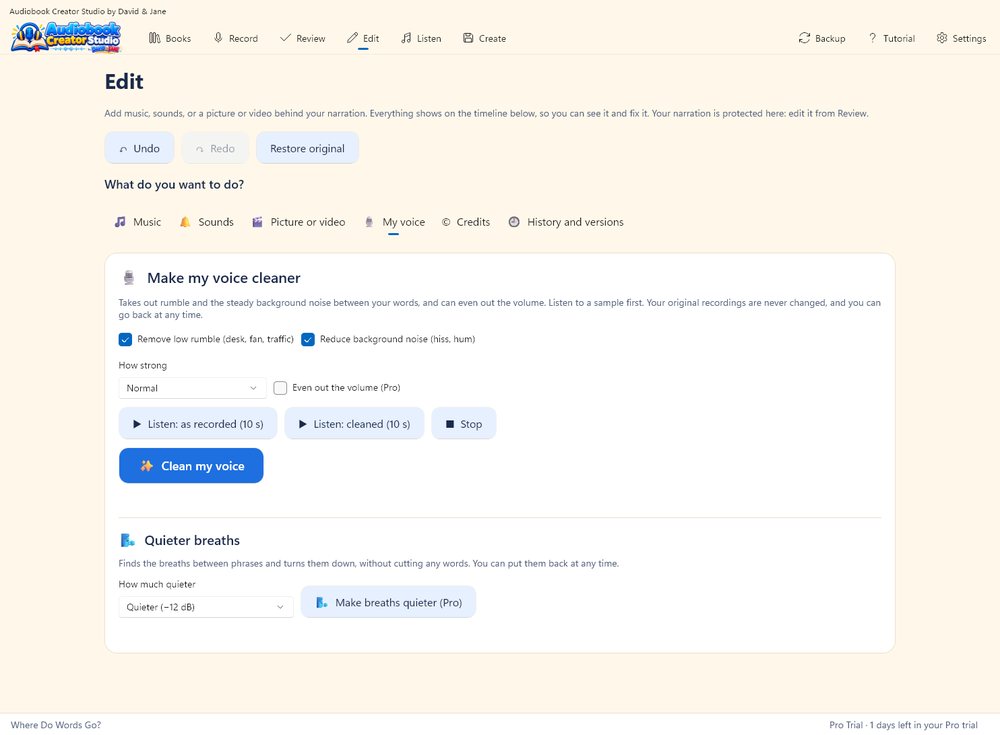Image resolution: width=1000 pixels, height=735 pixels.
Task: Restore the original narration
Action: click(x=307, y=148)
